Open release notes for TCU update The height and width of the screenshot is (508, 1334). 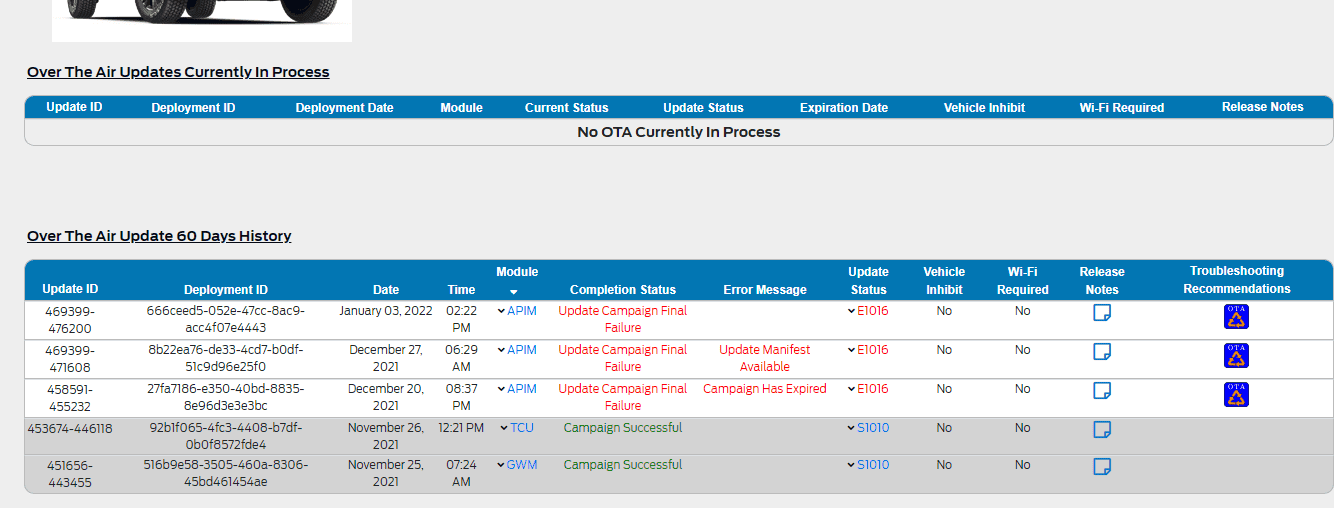pos(1102,429)
